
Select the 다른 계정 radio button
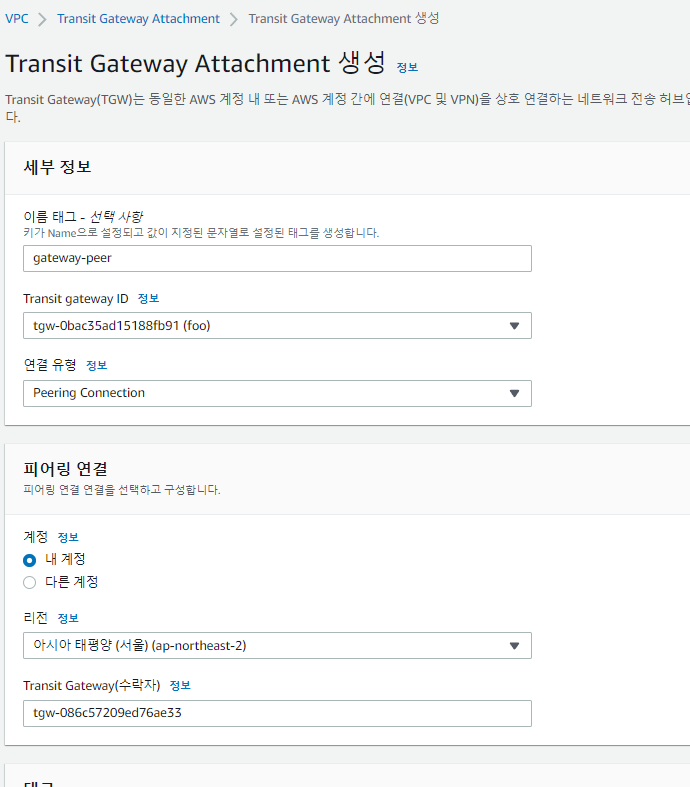pyautogui.click(x=30, y=583)
